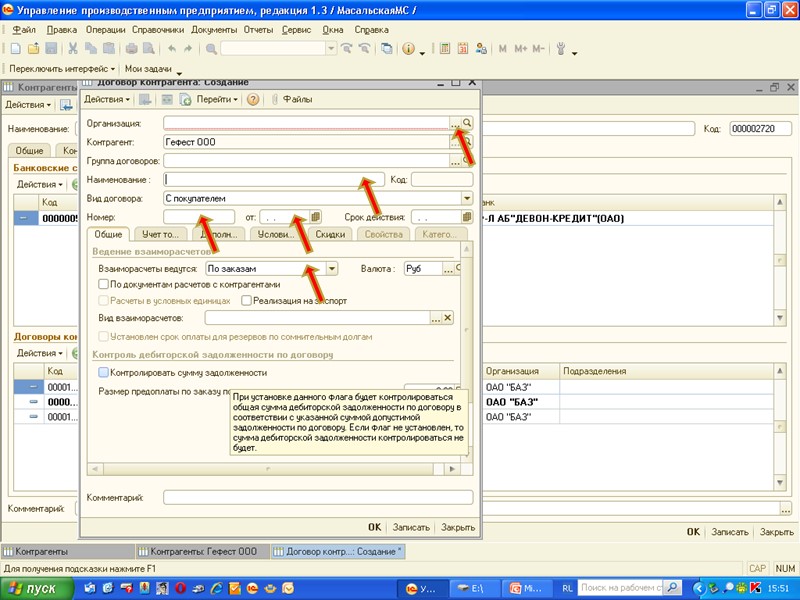Open the Organization selection ellipsis button

pyautogui.click(x=455, y=123)
